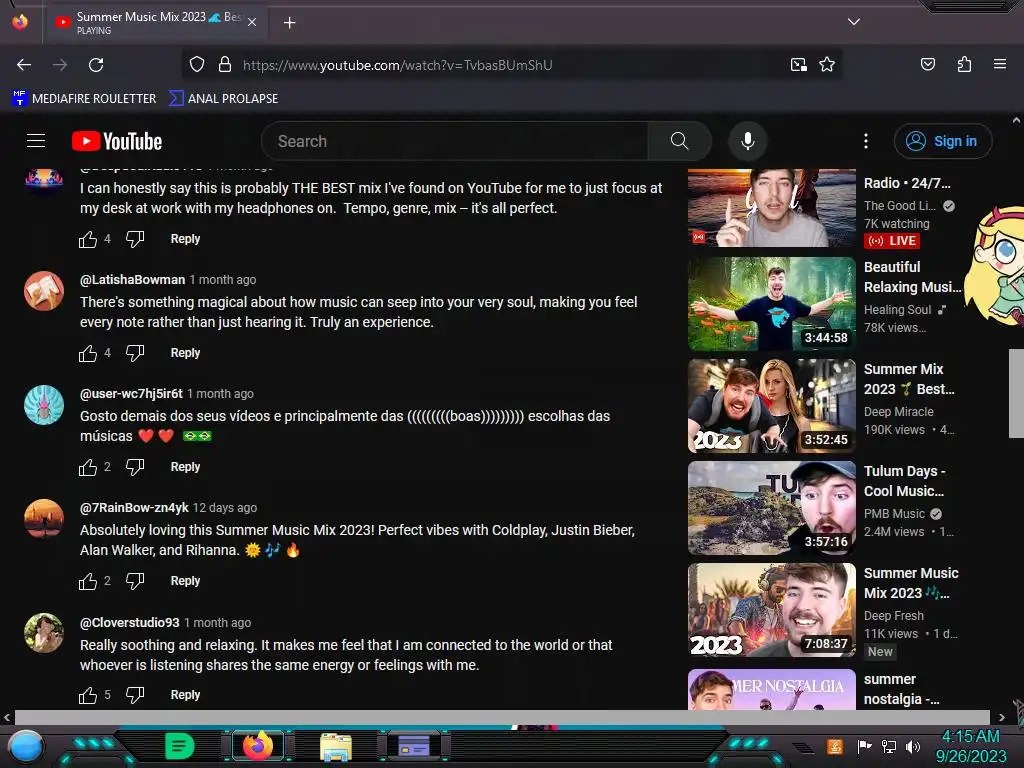Like @user-wc7hj5ir6t's comment
The height and width of the screenshot is (768, 1024).
click(x=88, y=468)
